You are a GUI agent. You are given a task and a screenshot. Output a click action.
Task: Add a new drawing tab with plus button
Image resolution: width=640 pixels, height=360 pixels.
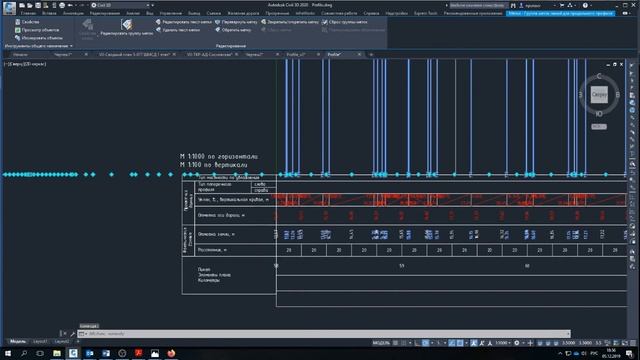(x=371, y=54)
